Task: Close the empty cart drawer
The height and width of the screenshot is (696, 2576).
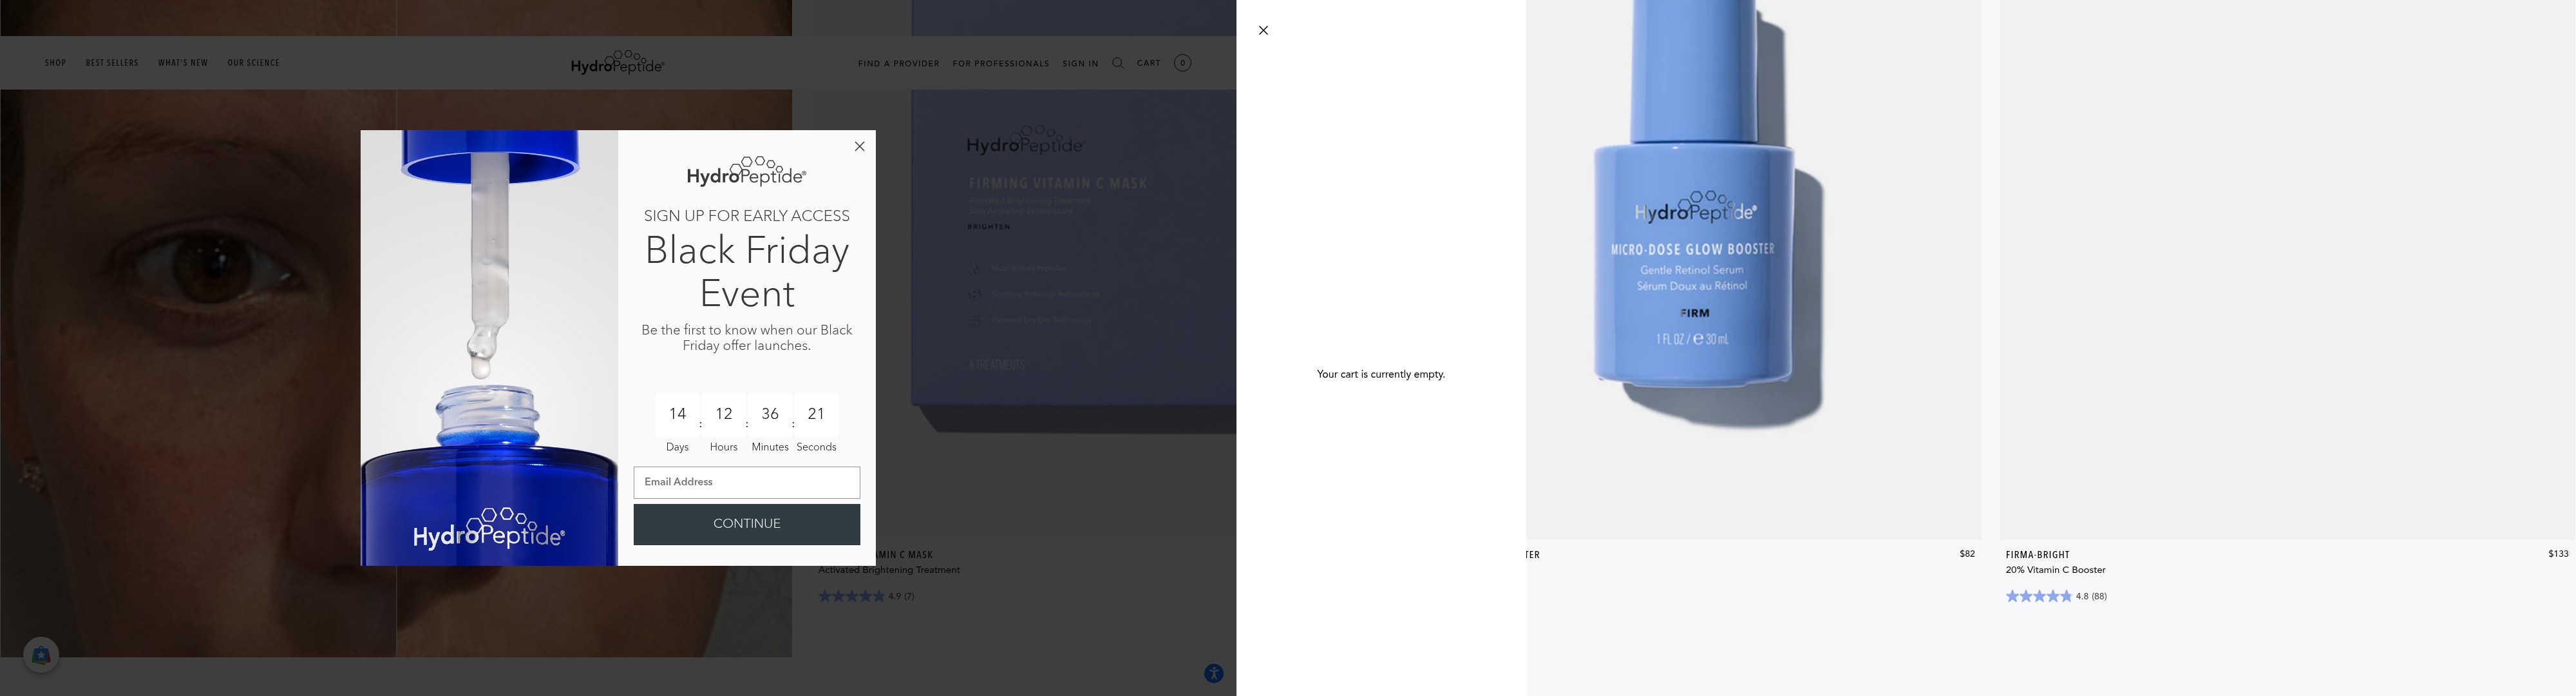Action: pos(1263,30)
